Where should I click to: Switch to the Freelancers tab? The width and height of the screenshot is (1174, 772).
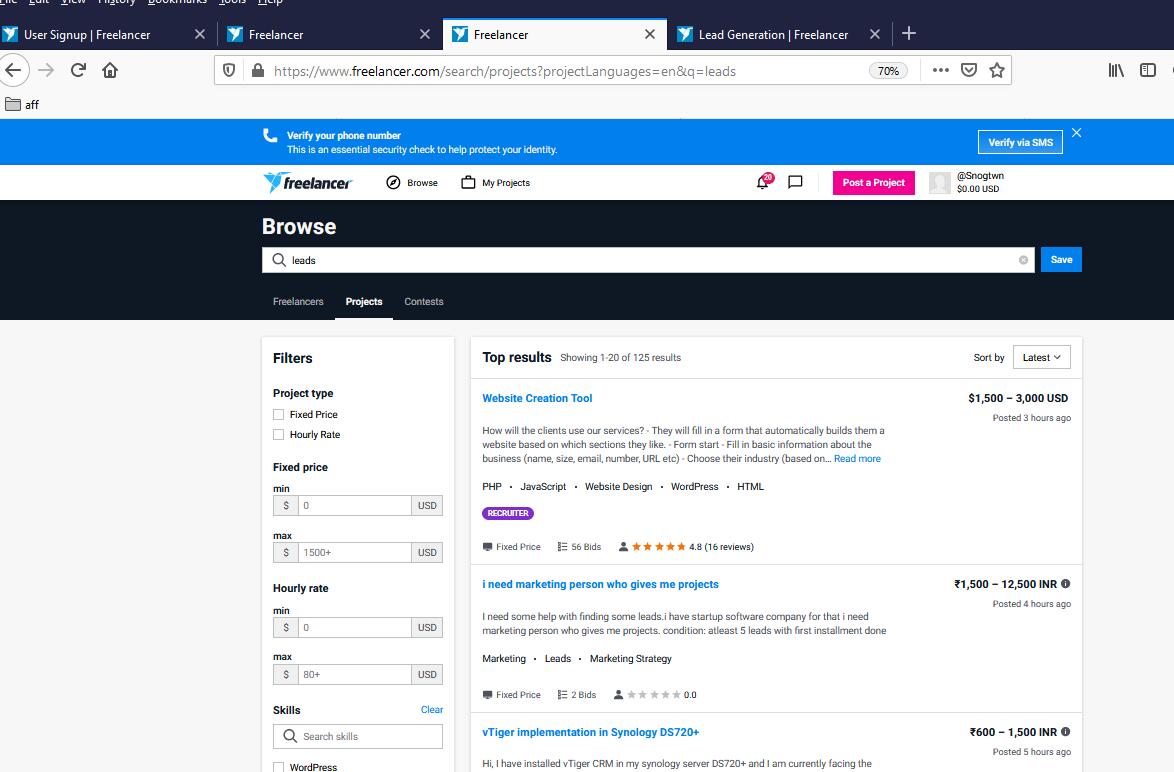(x=298, y=301)
